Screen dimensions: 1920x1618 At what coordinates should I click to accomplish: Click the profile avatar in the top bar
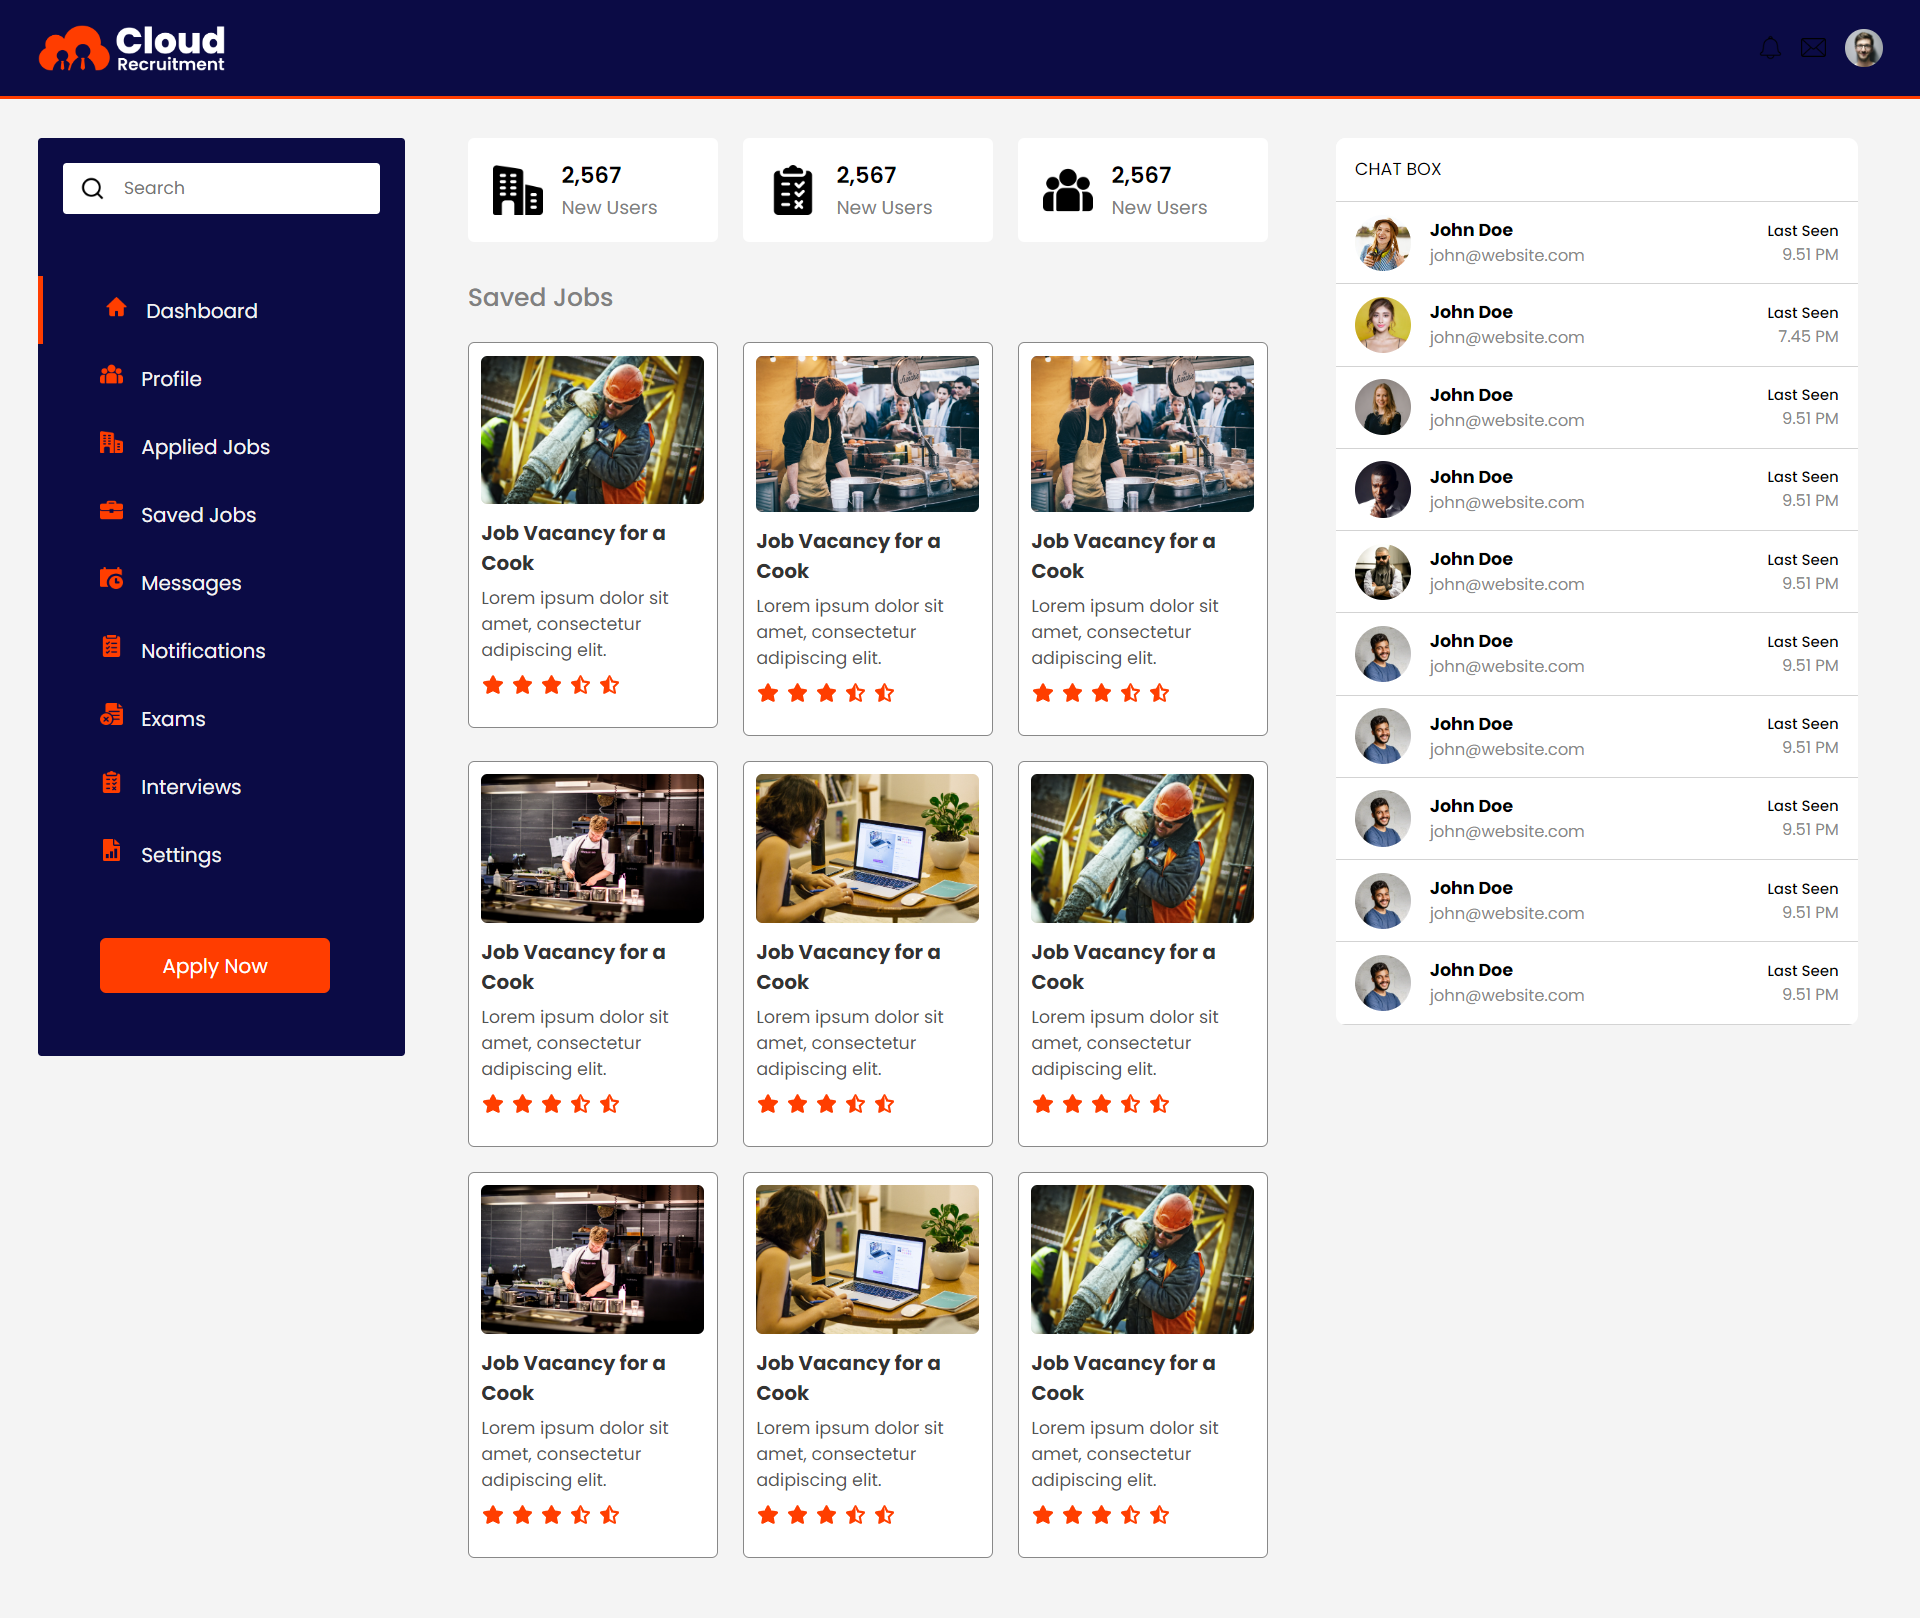pyautogui.click(x=1864, y=47)
